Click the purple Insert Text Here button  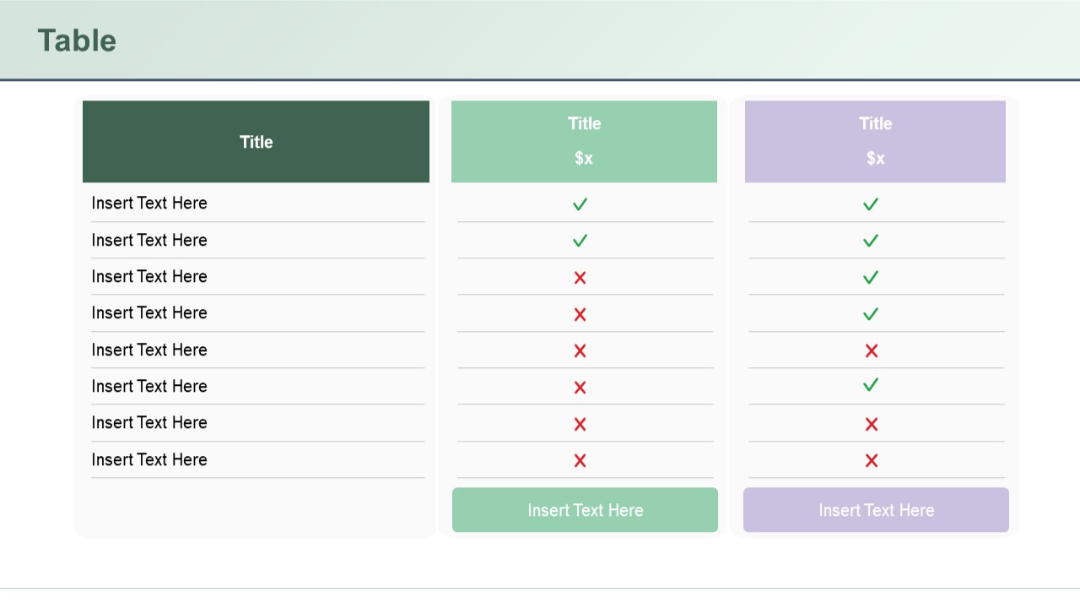point(876,510)
